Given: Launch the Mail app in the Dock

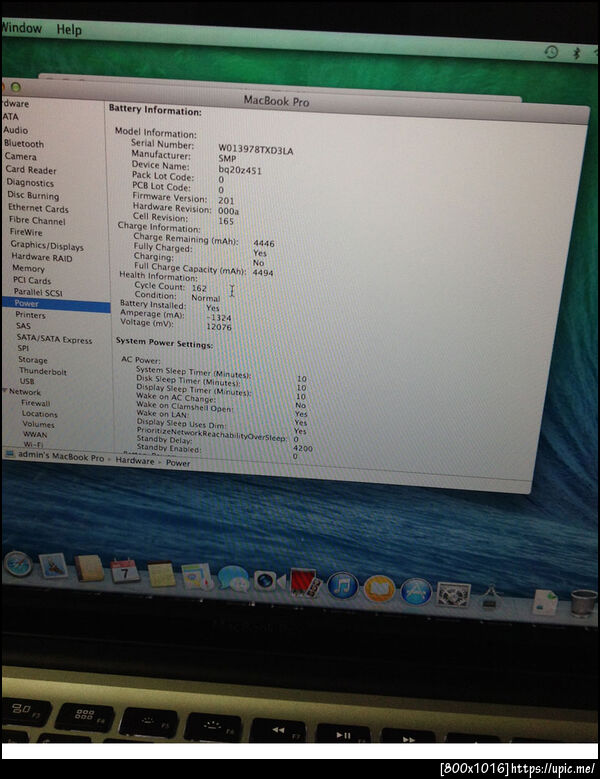Looking at the screenshot, I should 53,566.
